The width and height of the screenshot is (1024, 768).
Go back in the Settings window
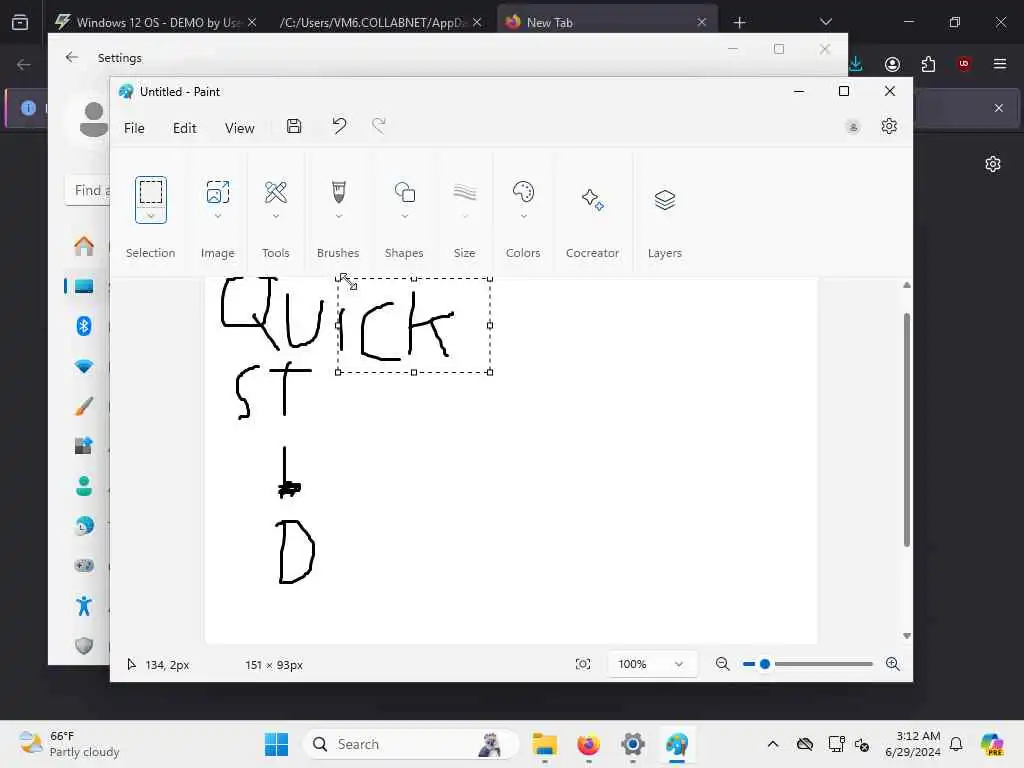click(72, 57)
